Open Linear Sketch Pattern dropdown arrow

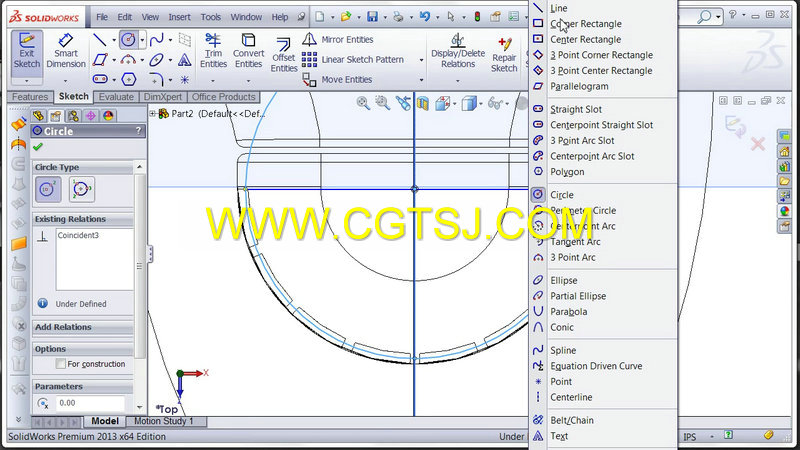coord(421,60)
